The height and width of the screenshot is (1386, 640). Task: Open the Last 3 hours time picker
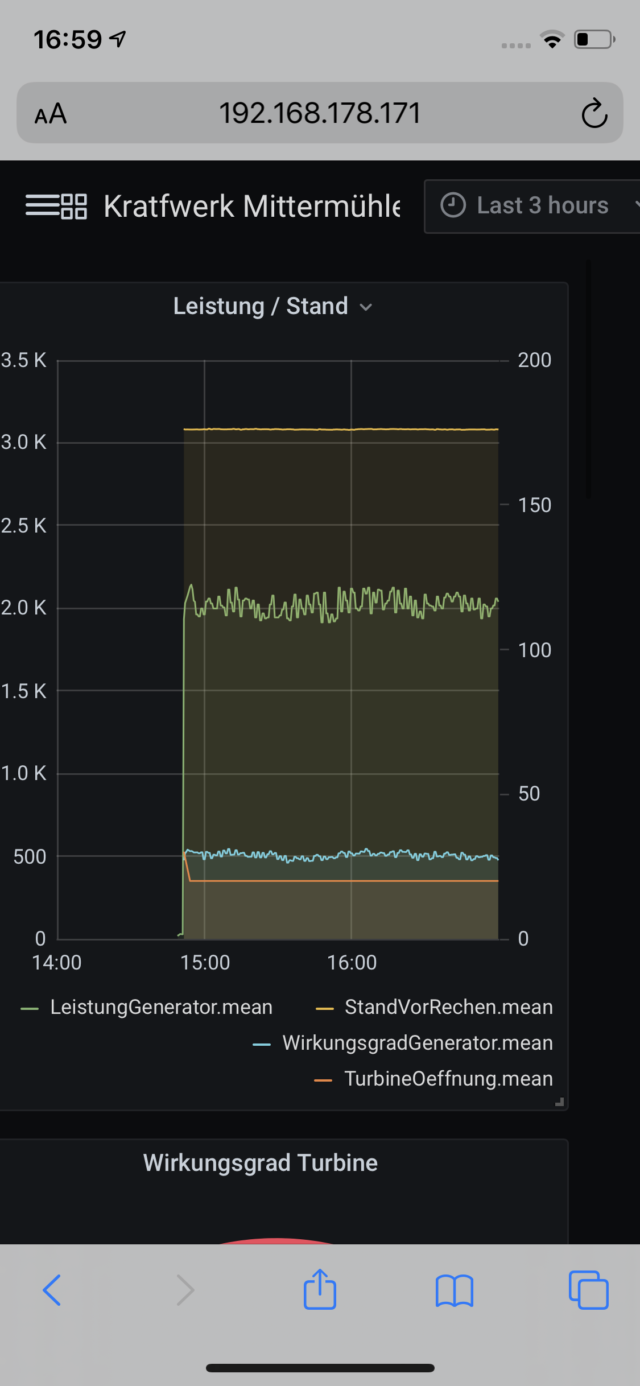point(540,206)
